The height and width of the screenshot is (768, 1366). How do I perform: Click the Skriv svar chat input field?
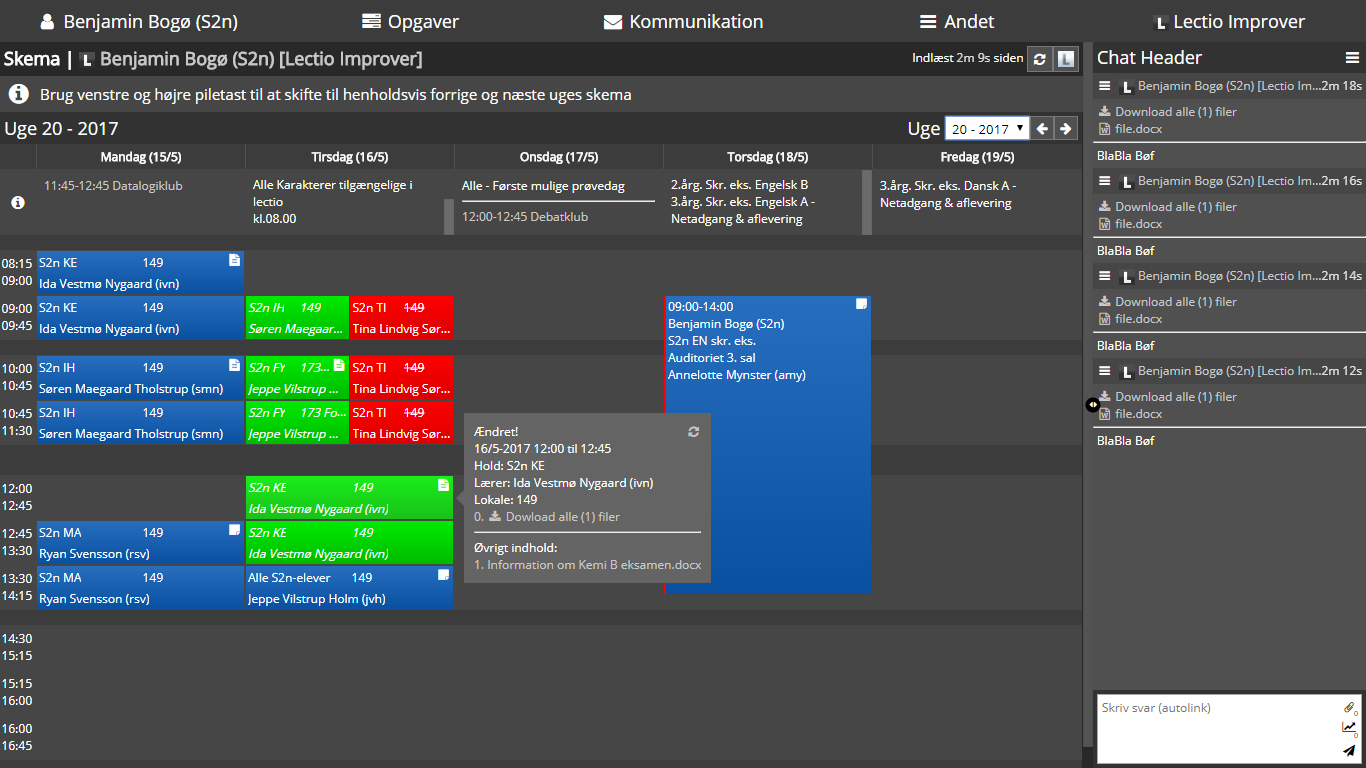tap(1215, 728)
